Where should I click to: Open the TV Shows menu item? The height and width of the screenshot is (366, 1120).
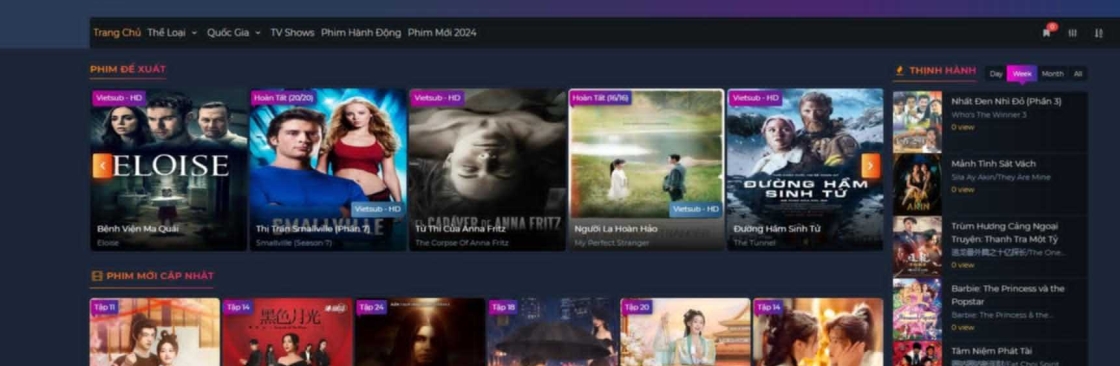pos(292,33)
